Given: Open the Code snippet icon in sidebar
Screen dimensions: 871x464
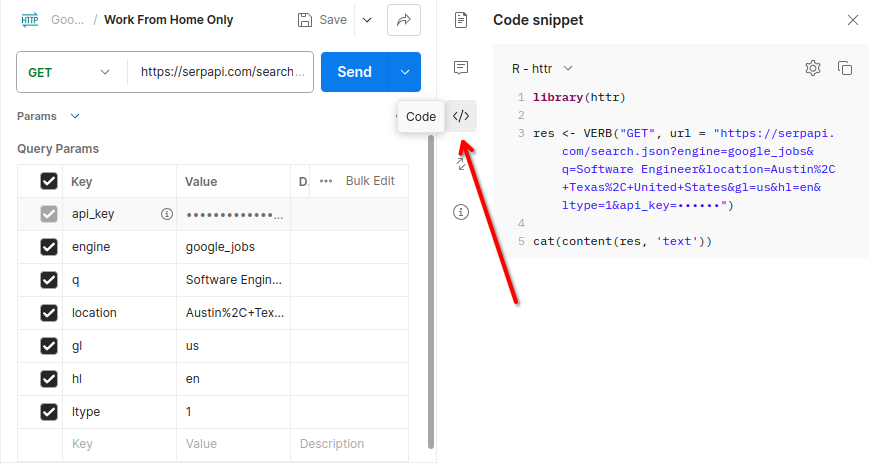Looking at the screenshot, I should click(461, 116).
